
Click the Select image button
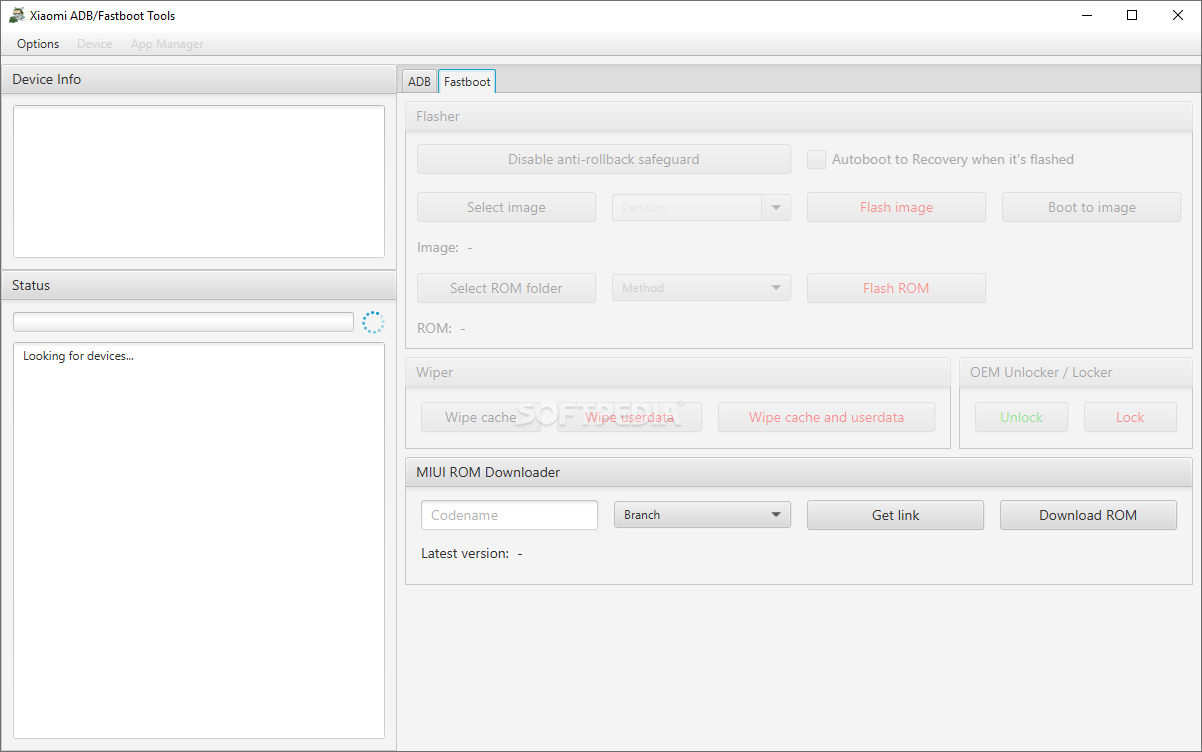506,207
